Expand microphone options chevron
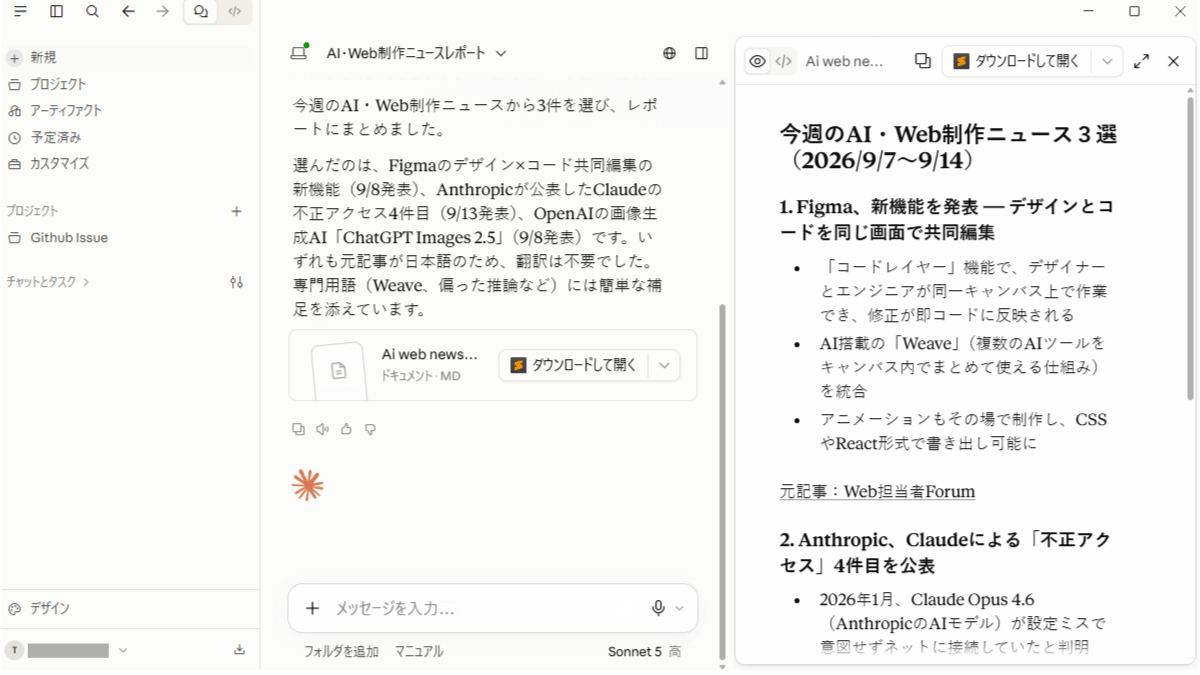The height and width of the screenshot is (675, 1200). 680,608
